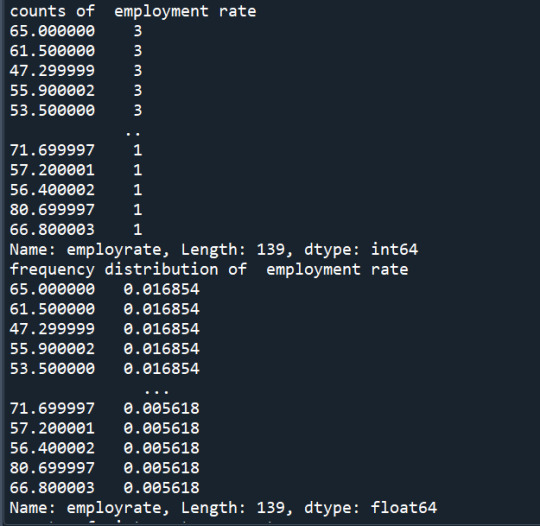The width and height of the screenshot is (540, 526).
Task: Click count 1 beside 57.200001
Action: tap(138, 170)
